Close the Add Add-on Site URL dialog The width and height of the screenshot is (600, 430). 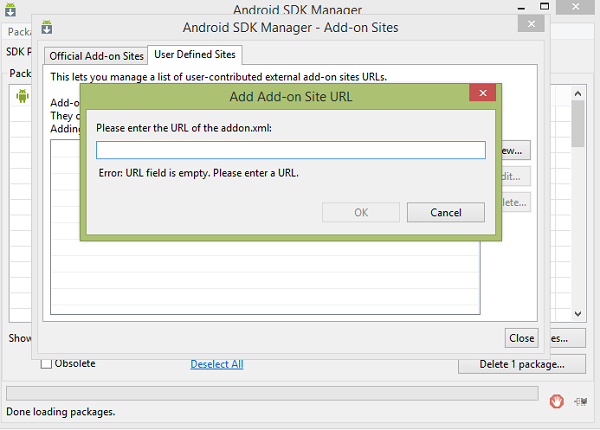(483, 96)
